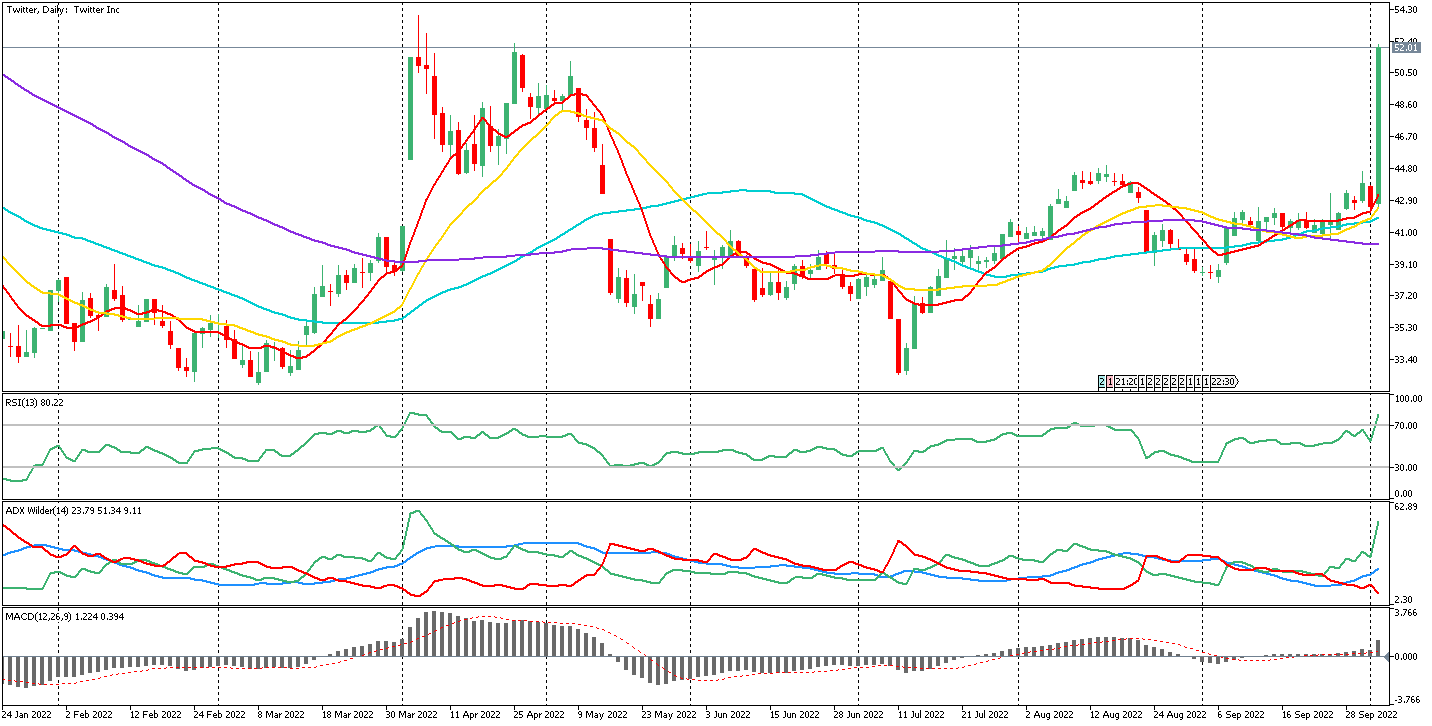Click the 23 May 2022 date label
The width and height of the screenshot is (1432, 726).
click(x=667, y=715)
